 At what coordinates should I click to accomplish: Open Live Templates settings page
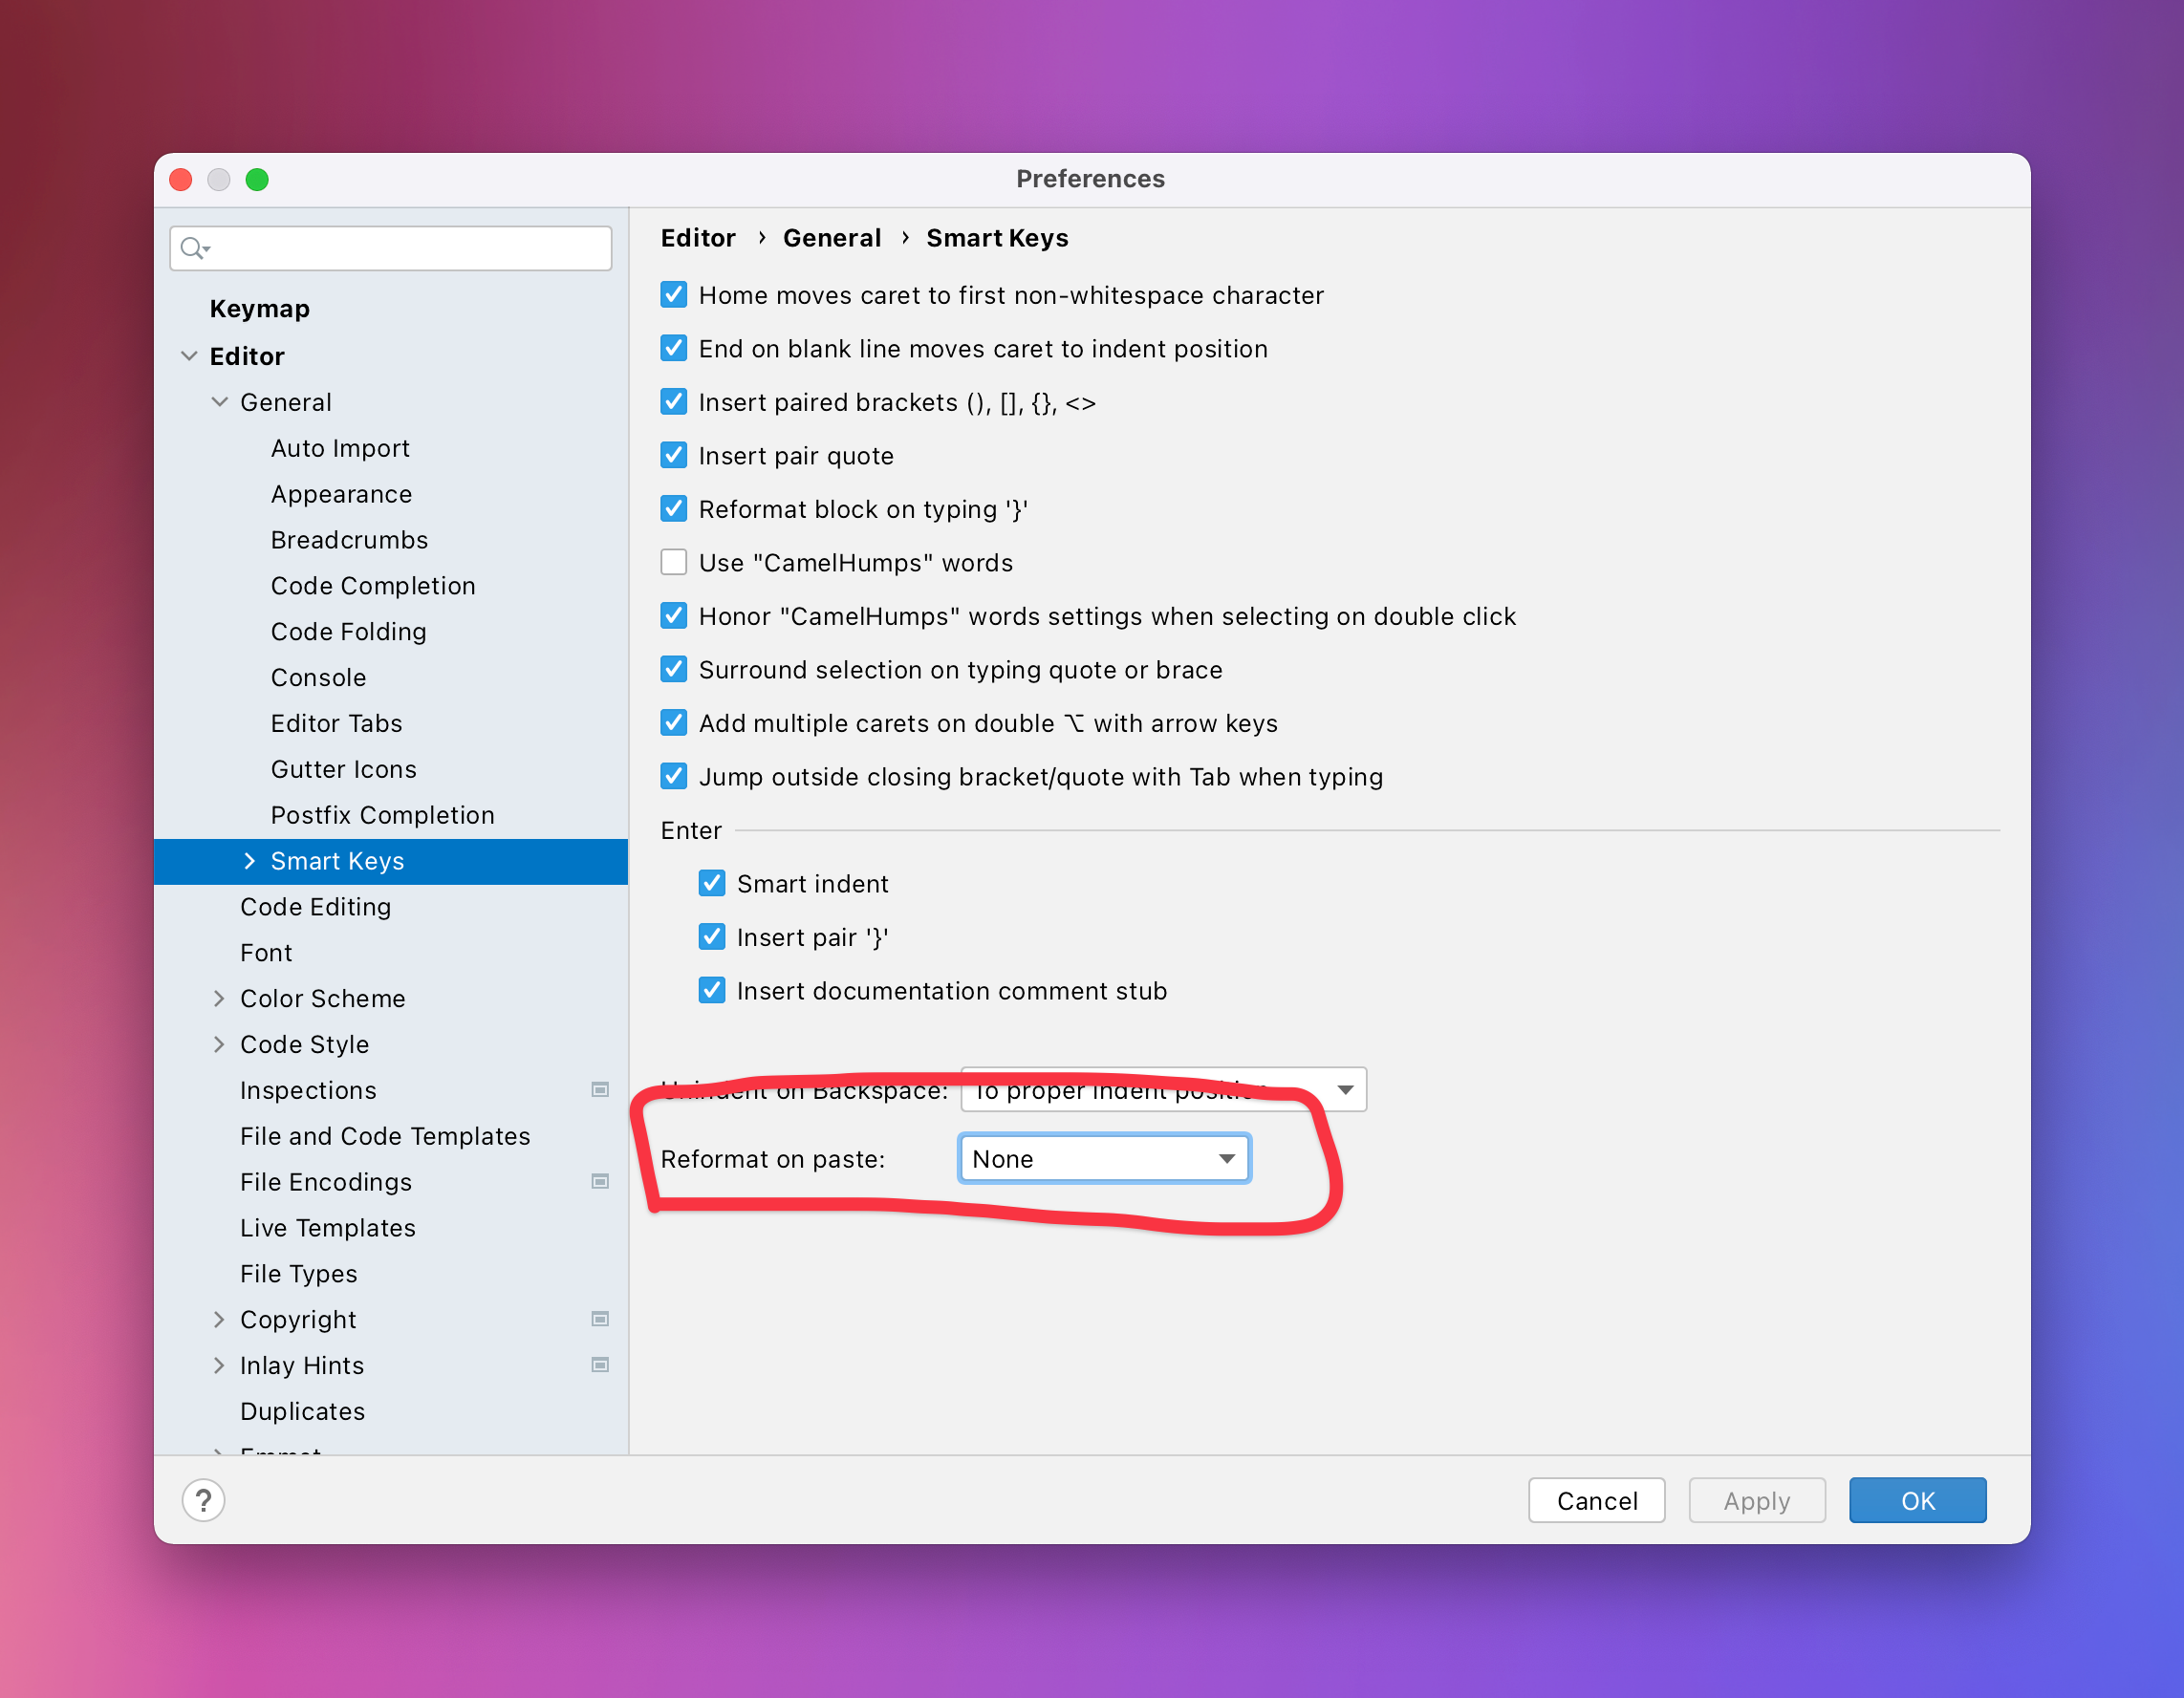[327, 1228]
